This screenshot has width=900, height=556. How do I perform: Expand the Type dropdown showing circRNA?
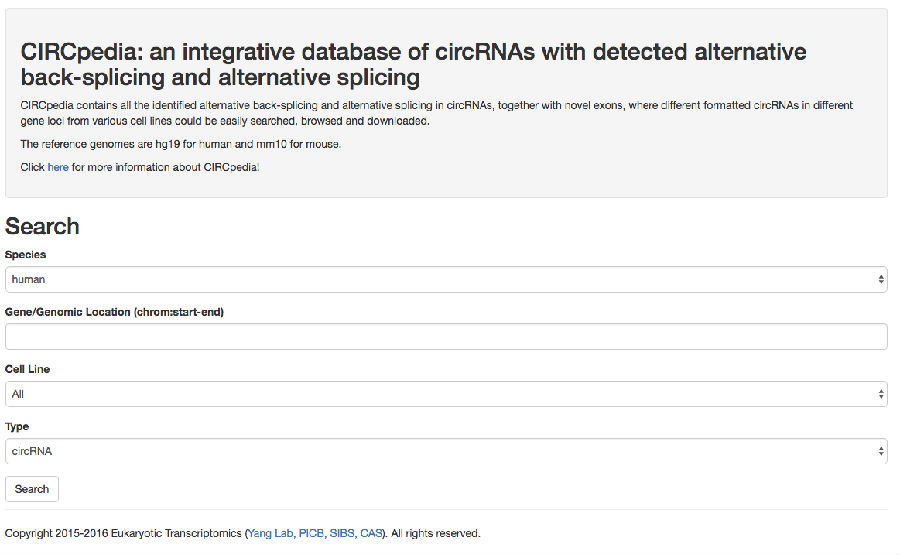point(446,452)
